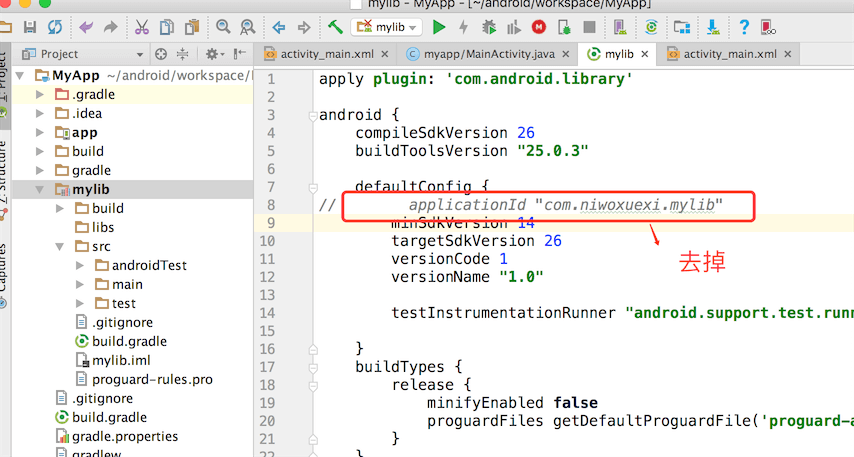
Task: Click Sync Project with Gradle Files icon
Action: click(651, 27)
